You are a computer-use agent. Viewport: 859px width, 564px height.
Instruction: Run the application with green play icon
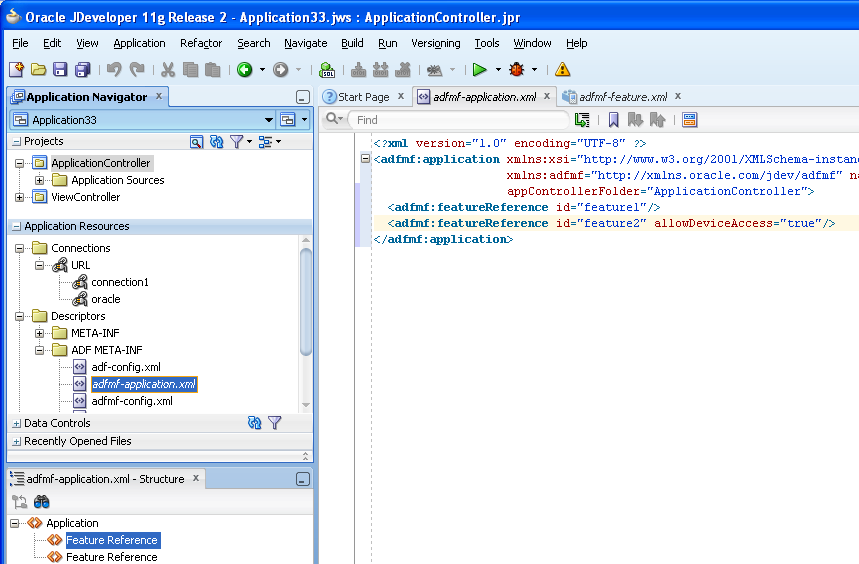(x=479, y=70)
